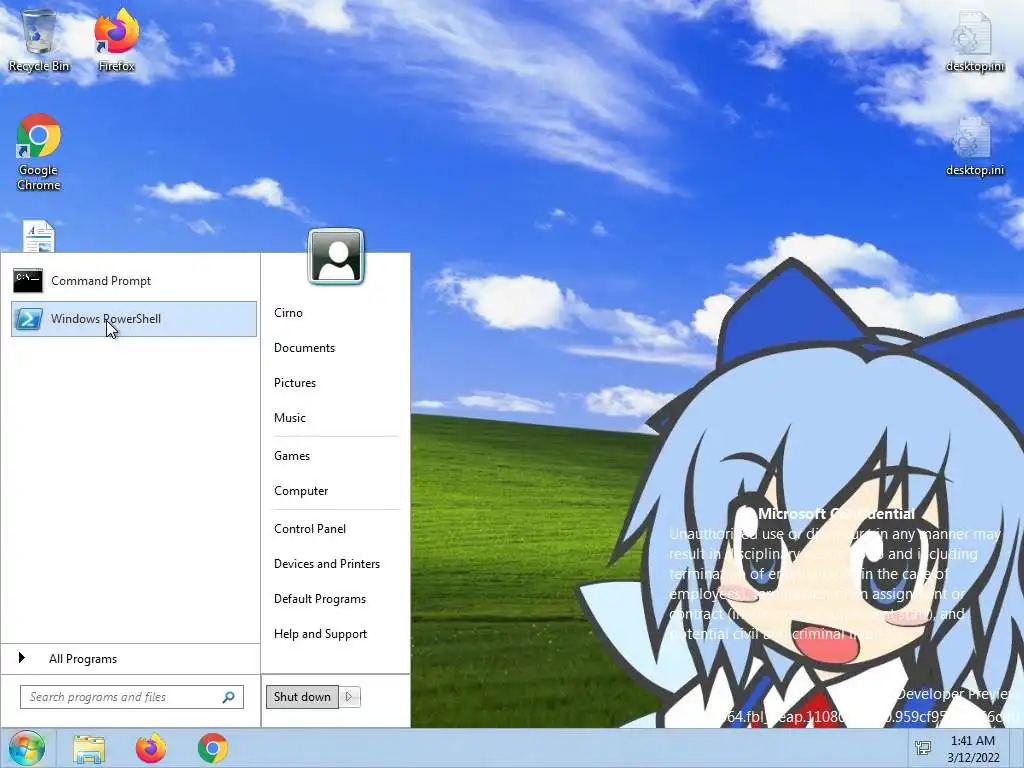Open Windows Explorer from the taskbar
The image size is (1024, 768).
tap(89, 749)
